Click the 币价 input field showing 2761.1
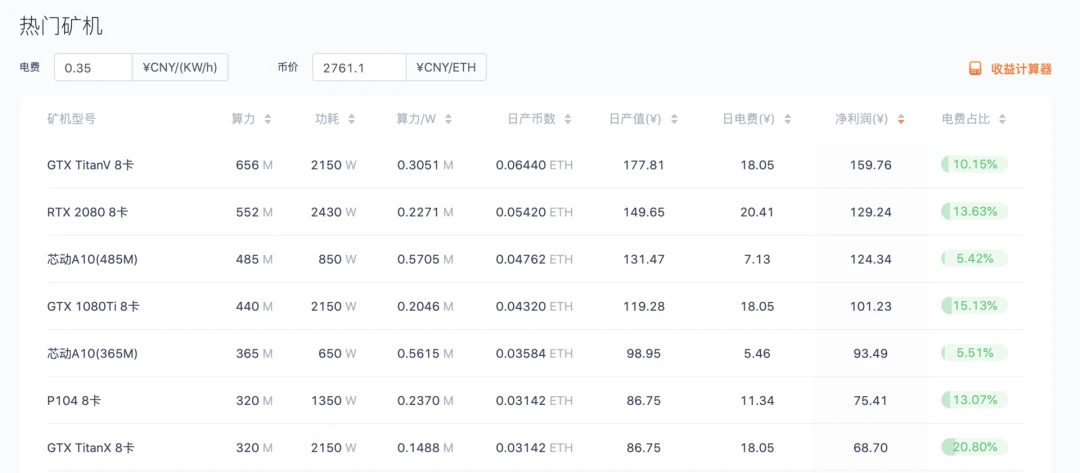The image size is (1080, 473). [x=359, y=67]
